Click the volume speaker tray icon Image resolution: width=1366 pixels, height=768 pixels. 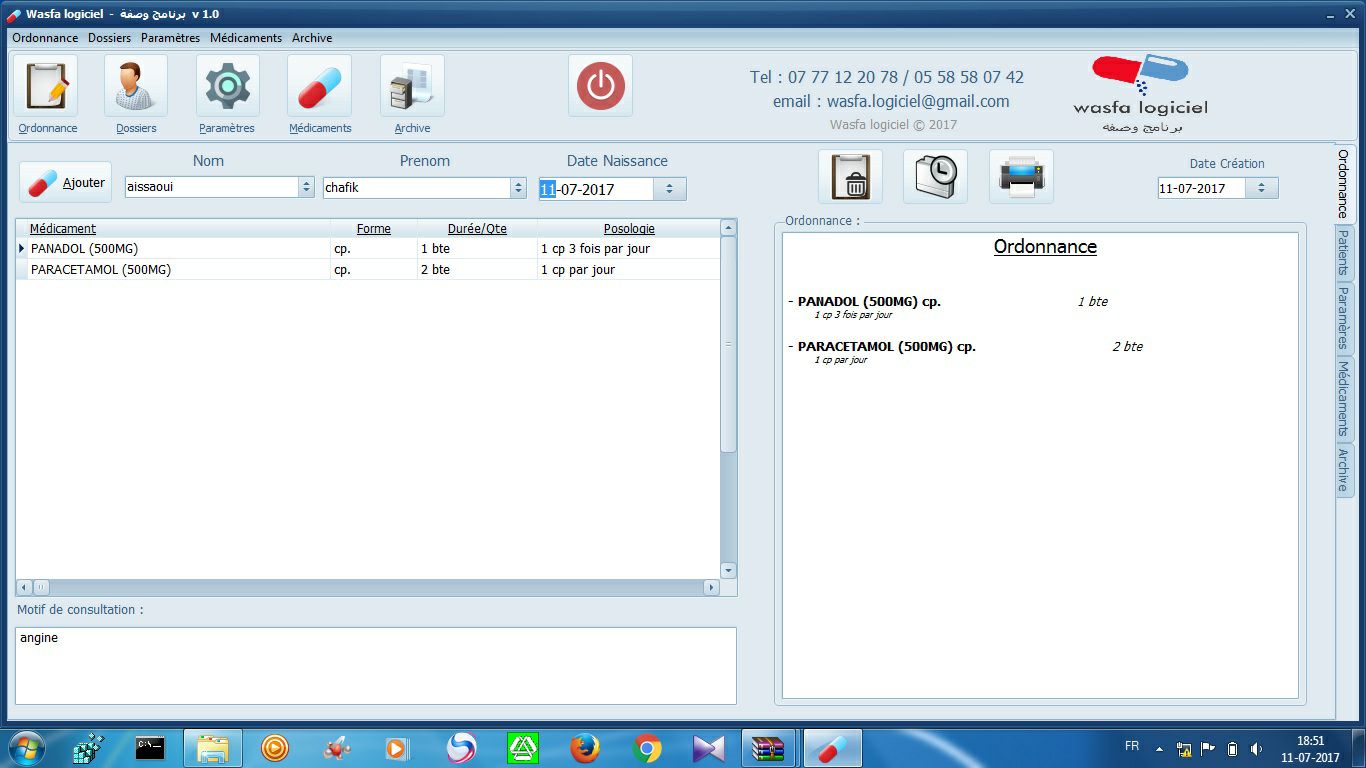coord(1256,748)
